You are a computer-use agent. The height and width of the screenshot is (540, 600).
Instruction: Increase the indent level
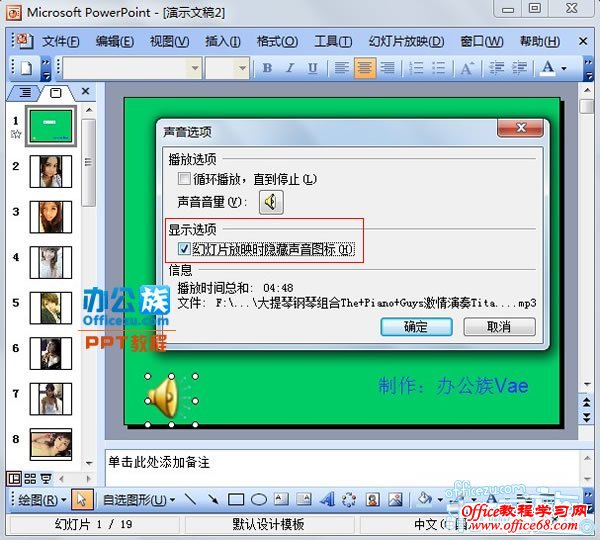(x=519, y=68)
